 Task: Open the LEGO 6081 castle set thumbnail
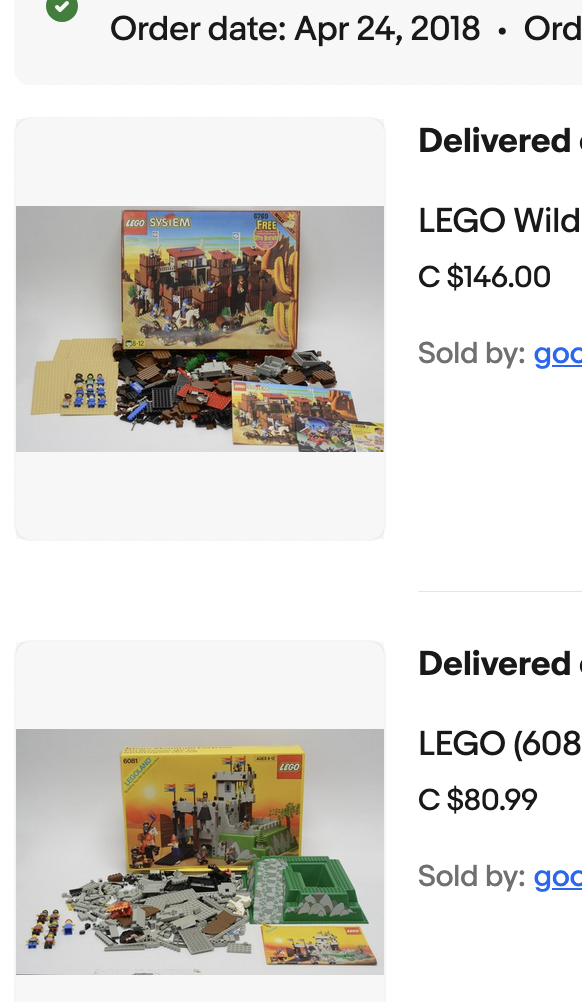200,851
